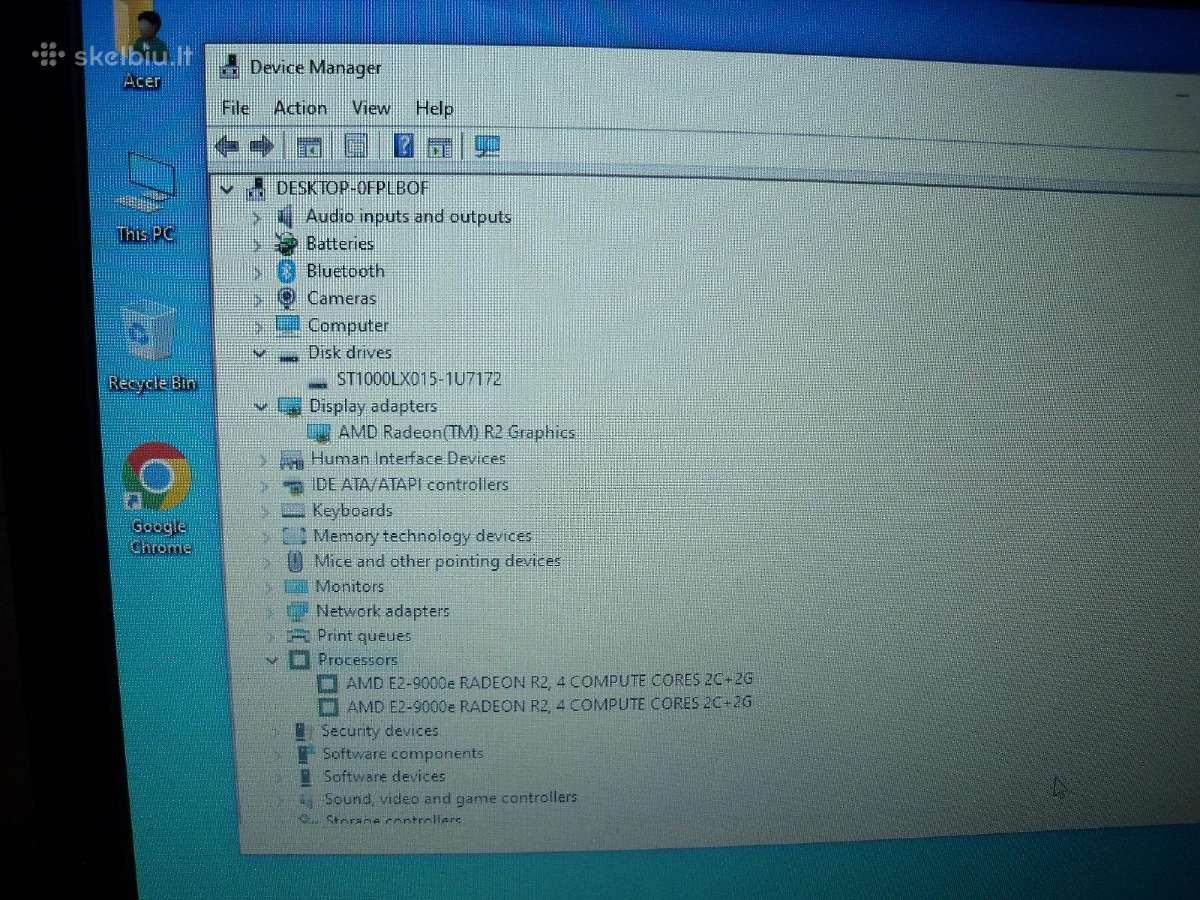The width and height of the screenshot is (1200, 900).
Task: Expand the Cameras node arrow
Action: [260, 298]
